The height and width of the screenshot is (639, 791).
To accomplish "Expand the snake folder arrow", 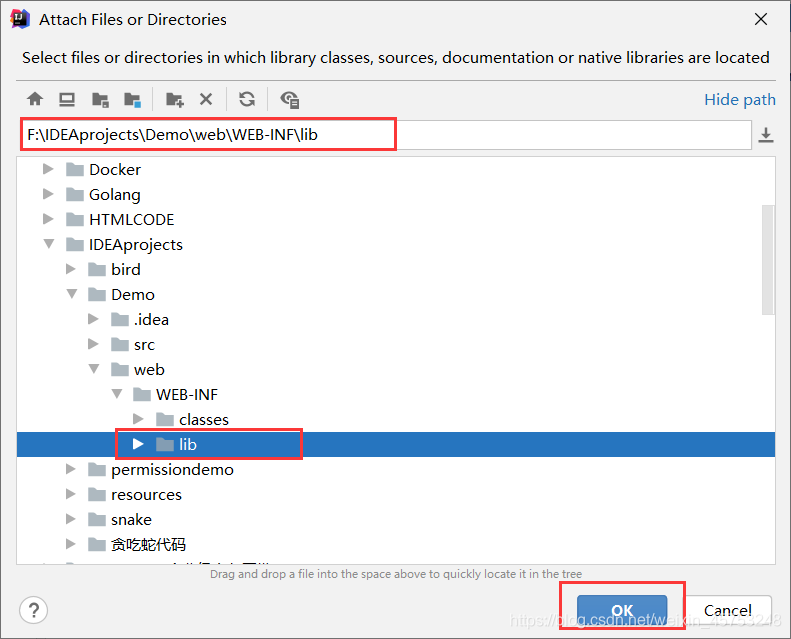I will 71,519.
